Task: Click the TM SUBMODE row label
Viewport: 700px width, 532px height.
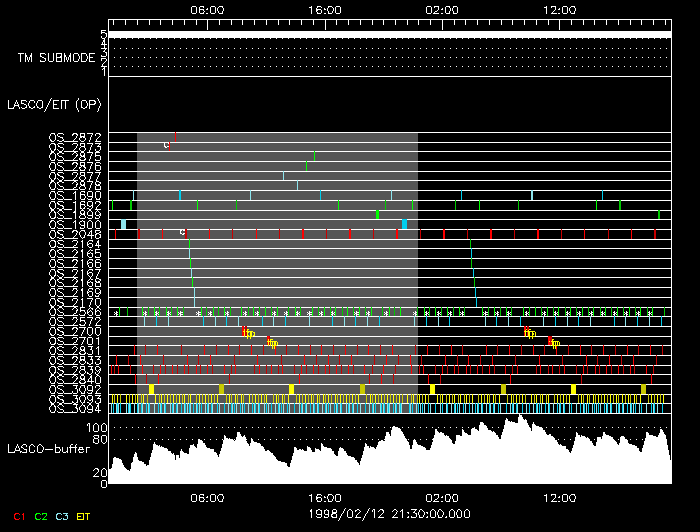Action: pyautogui.click(x=56, y=57)
